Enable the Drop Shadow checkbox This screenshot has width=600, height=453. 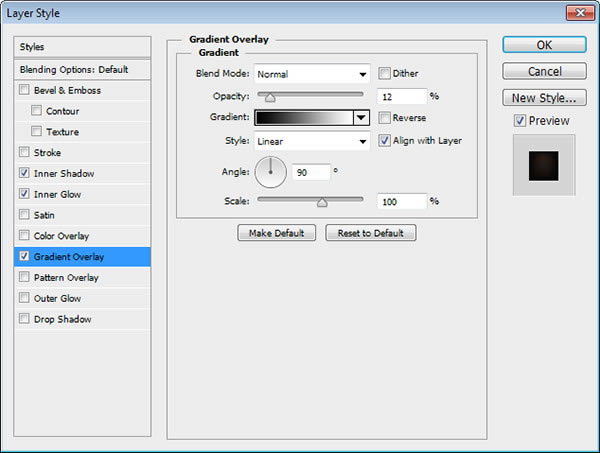pos(24,318)
